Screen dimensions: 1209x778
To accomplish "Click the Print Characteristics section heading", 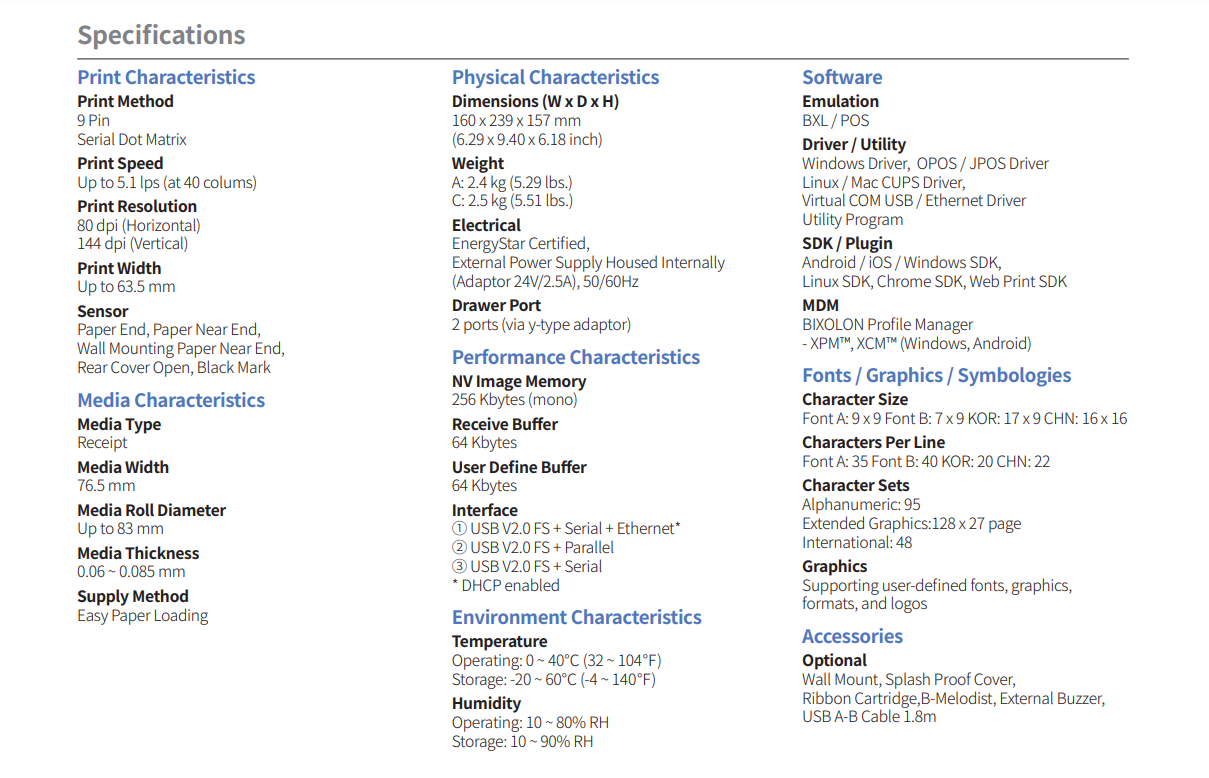I will click(166, 77).
